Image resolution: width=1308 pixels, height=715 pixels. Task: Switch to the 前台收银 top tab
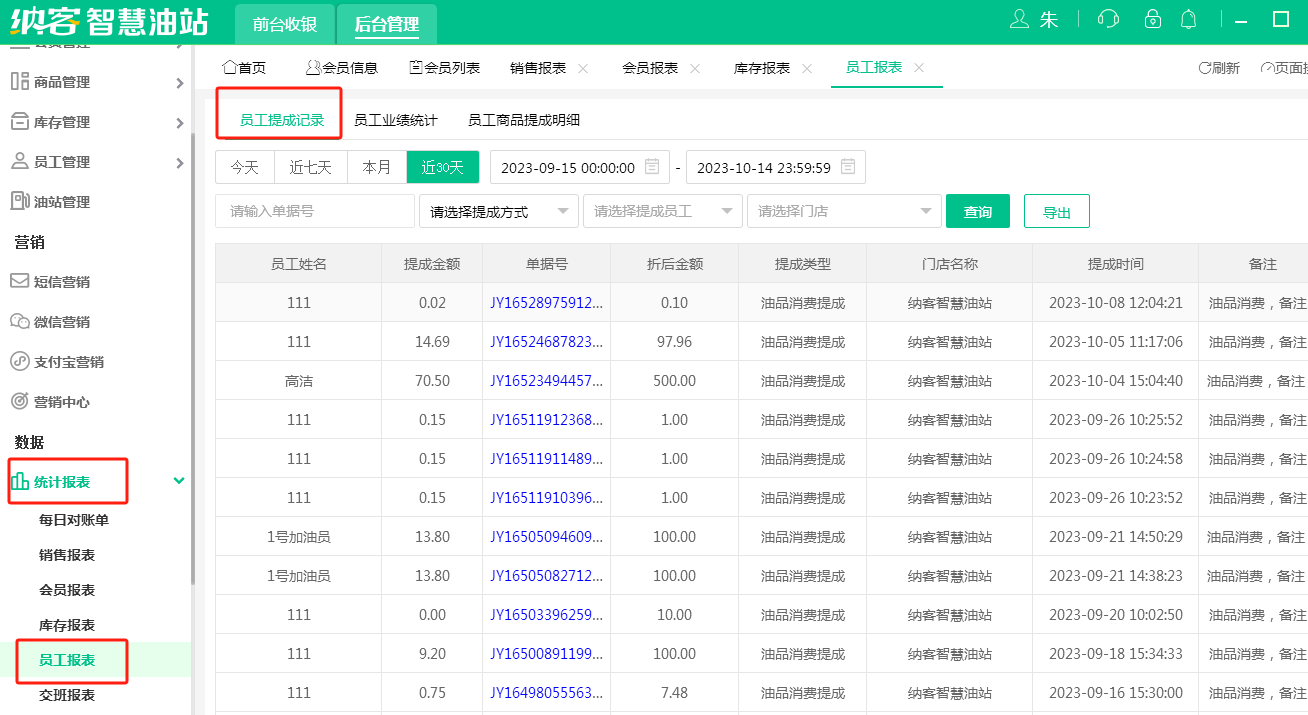pos(284,25)
